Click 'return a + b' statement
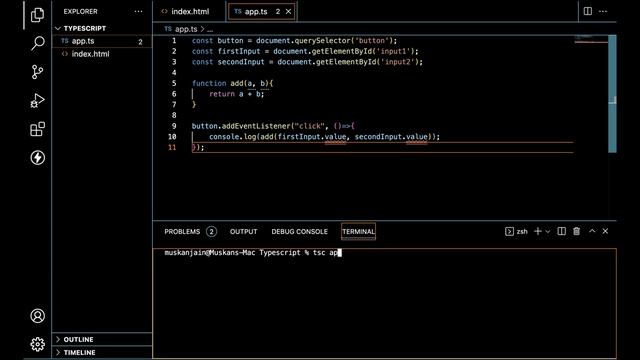This screenshot has height=360, width=640. tap(237, 94)
